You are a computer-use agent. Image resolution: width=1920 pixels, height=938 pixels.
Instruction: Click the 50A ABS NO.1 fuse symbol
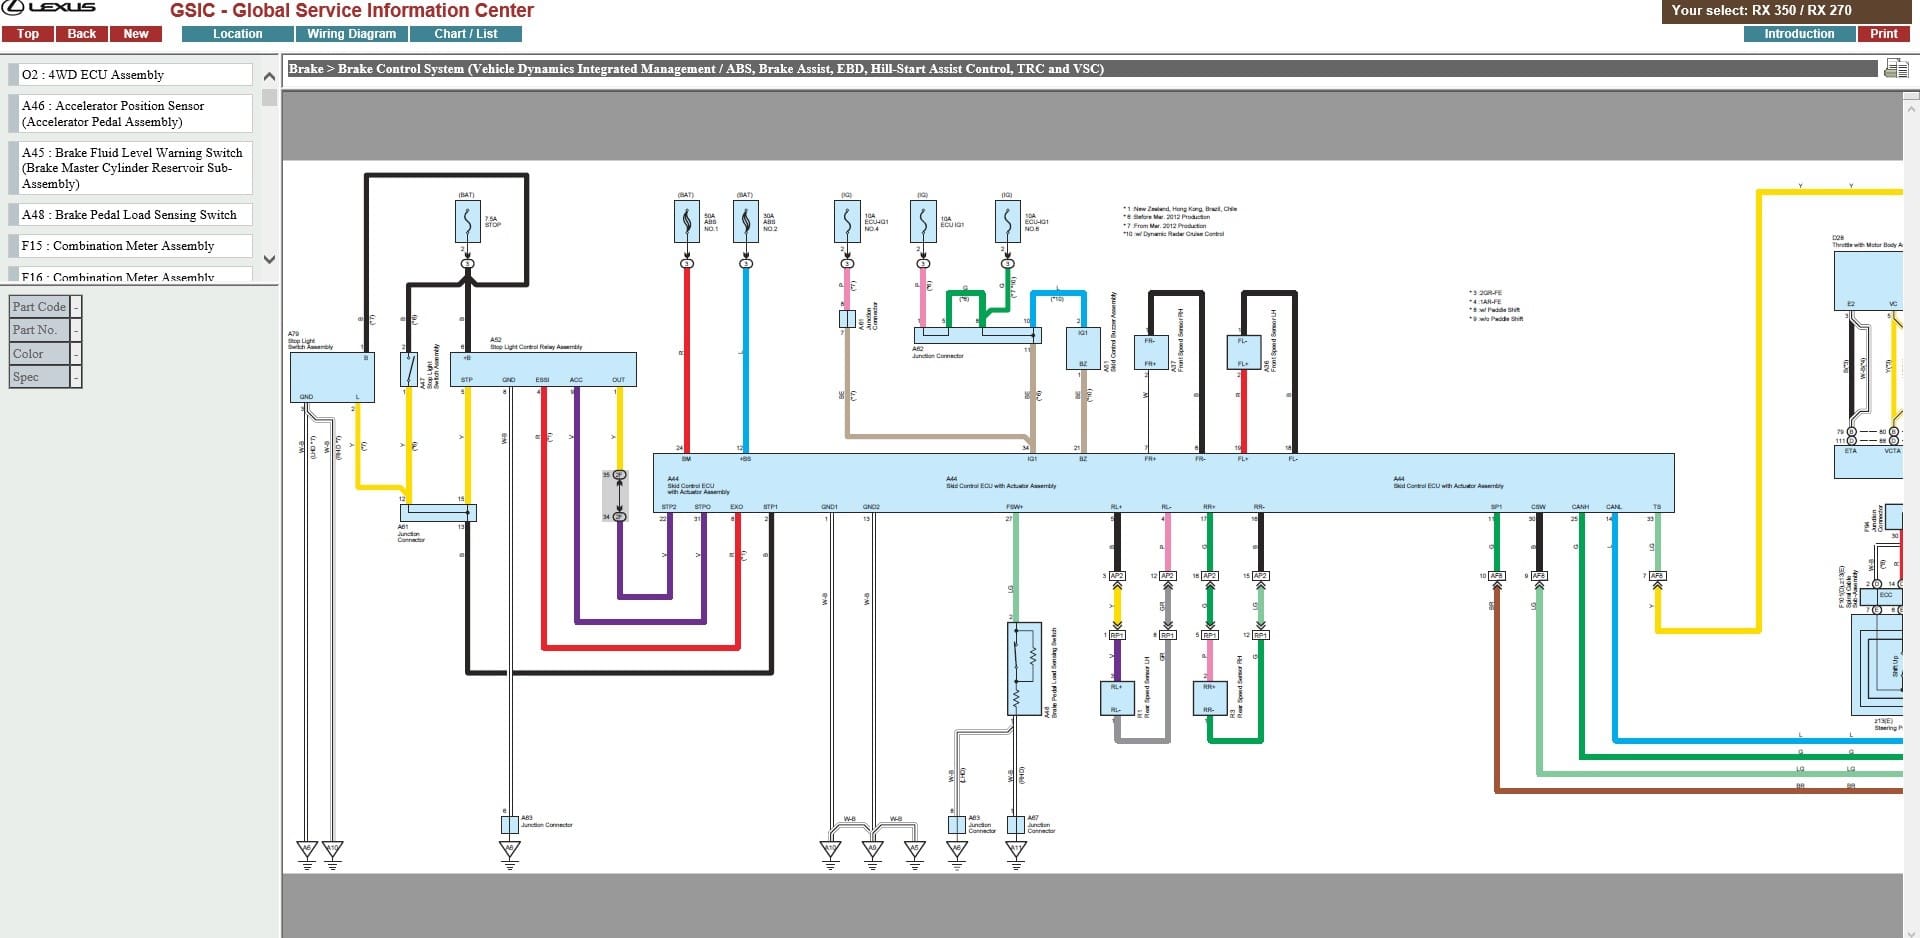tap(687, 222)
